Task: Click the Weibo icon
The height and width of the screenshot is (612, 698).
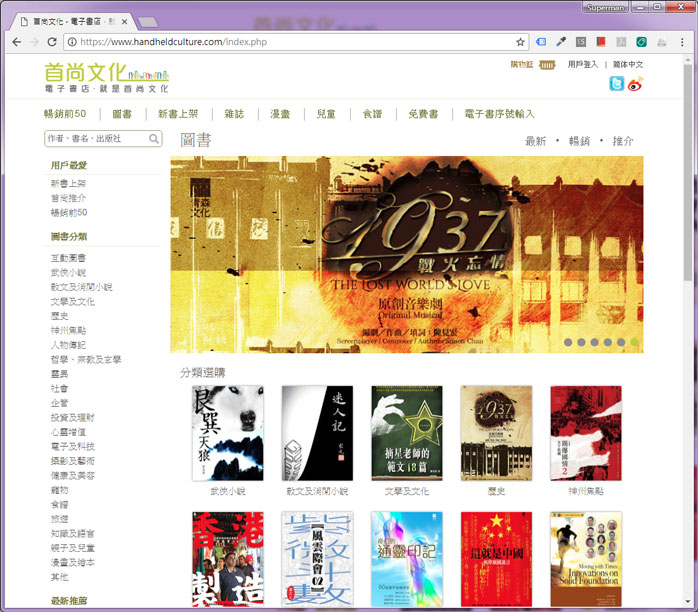Action: point(635,84)
